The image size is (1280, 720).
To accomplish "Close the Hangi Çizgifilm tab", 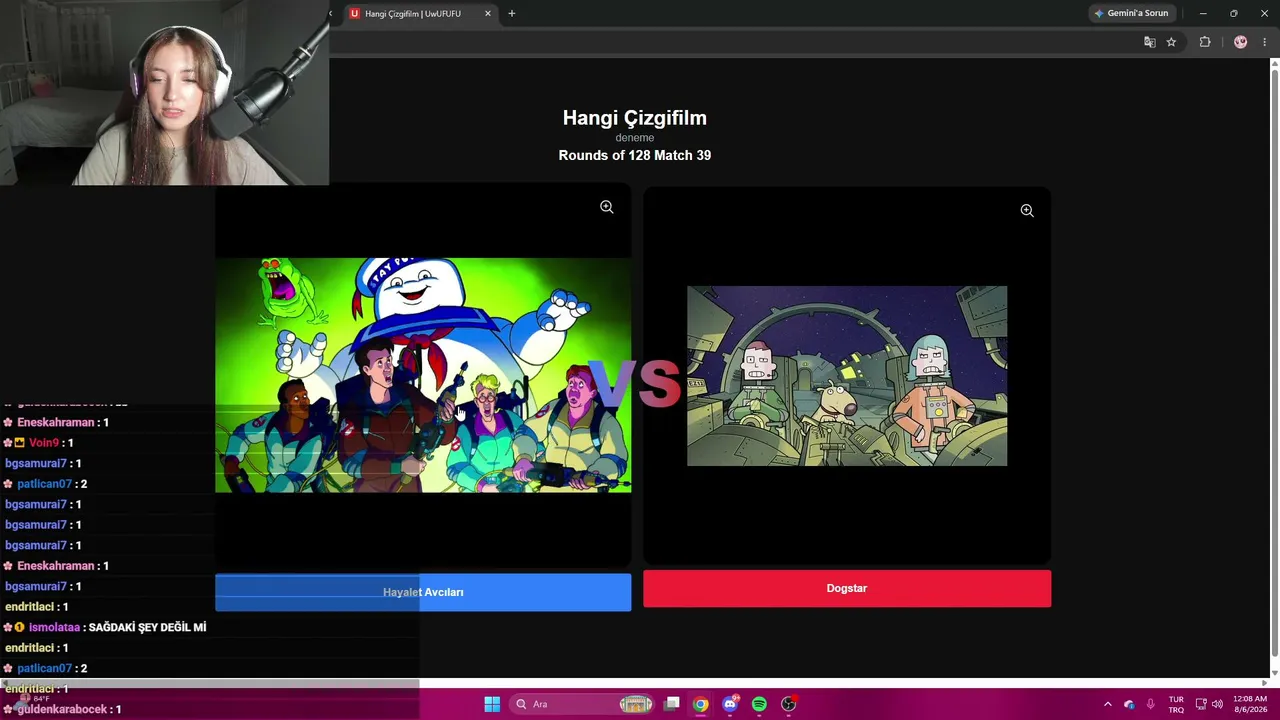I will (x=488, y=14).
